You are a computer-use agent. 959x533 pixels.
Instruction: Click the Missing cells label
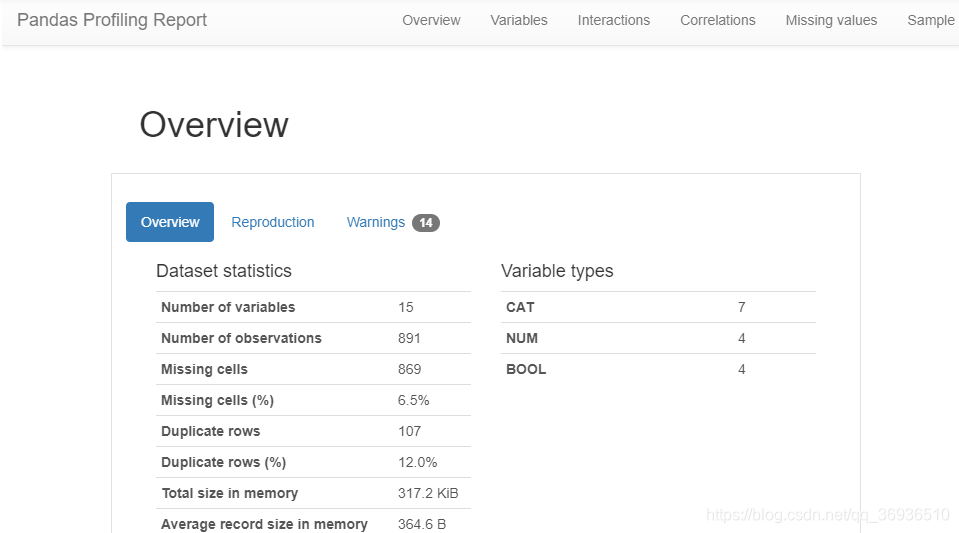pyautogui.click(x=204, y=370)
